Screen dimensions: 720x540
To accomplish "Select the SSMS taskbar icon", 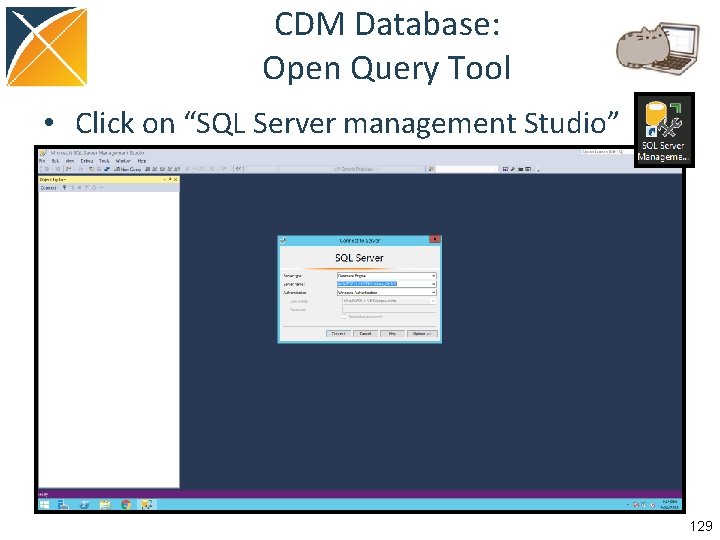I will (146, 505).
